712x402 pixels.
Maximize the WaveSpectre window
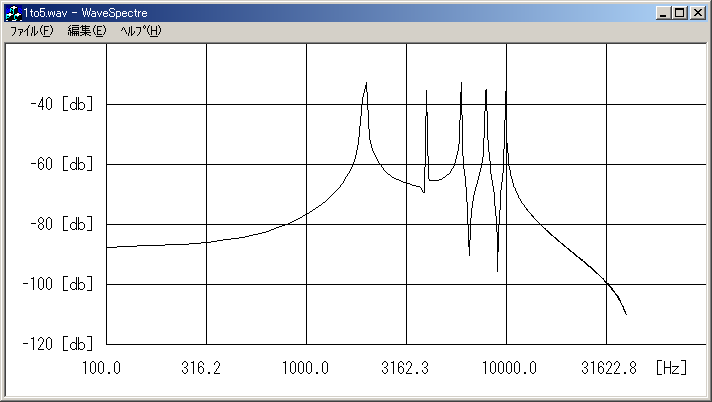click(x=680, y=13)
